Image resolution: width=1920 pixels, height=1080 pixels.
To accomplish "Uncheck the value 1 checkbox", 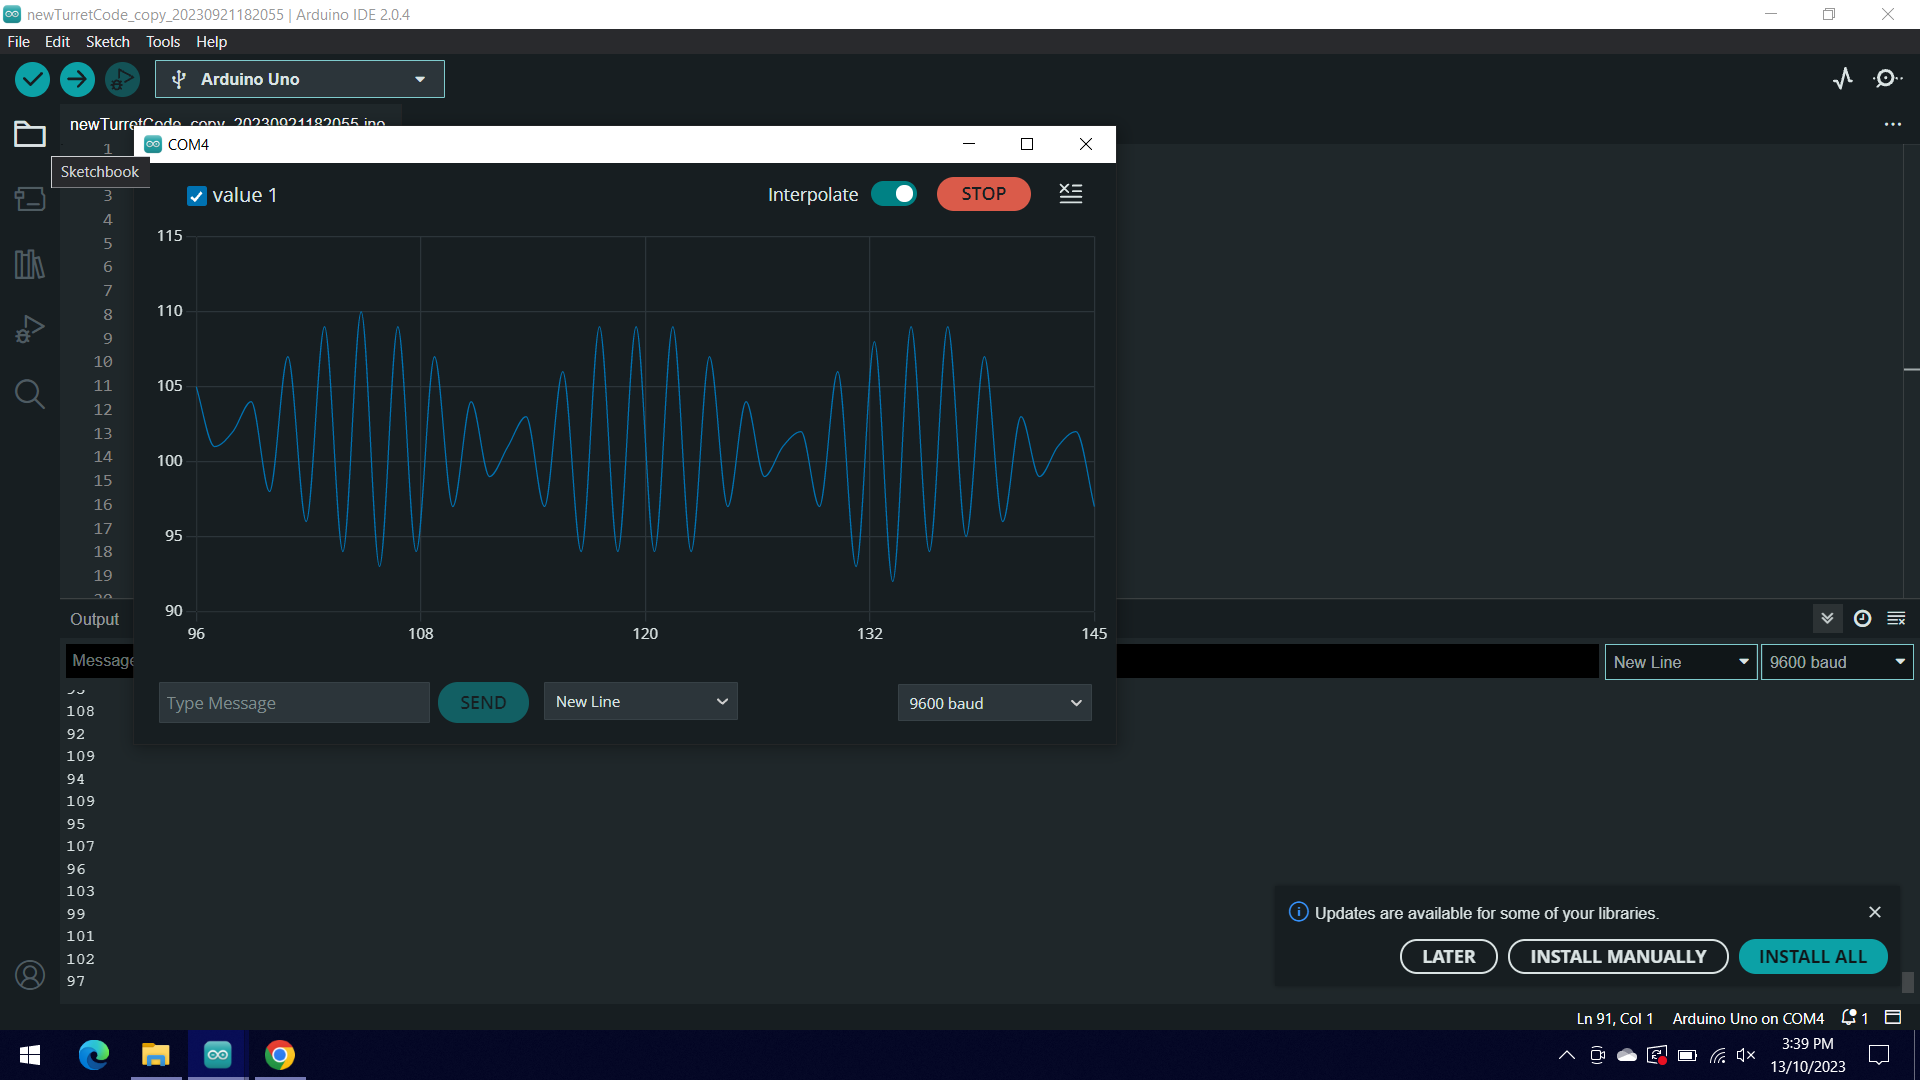I will point(197,196).
